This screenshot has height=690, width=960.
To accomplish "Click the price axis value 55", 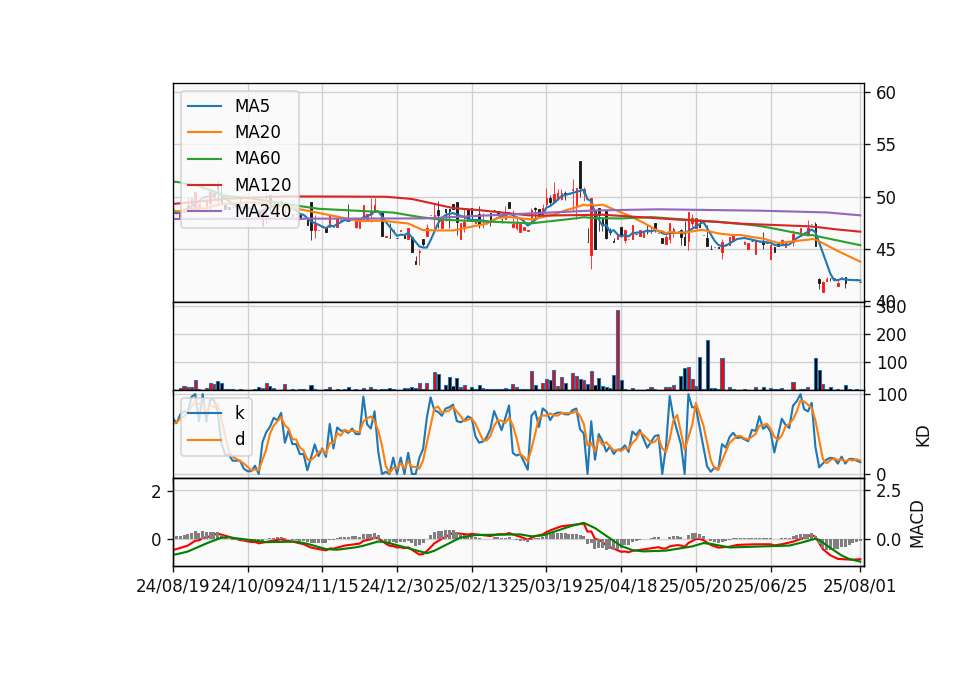I will tap(885, 145).
